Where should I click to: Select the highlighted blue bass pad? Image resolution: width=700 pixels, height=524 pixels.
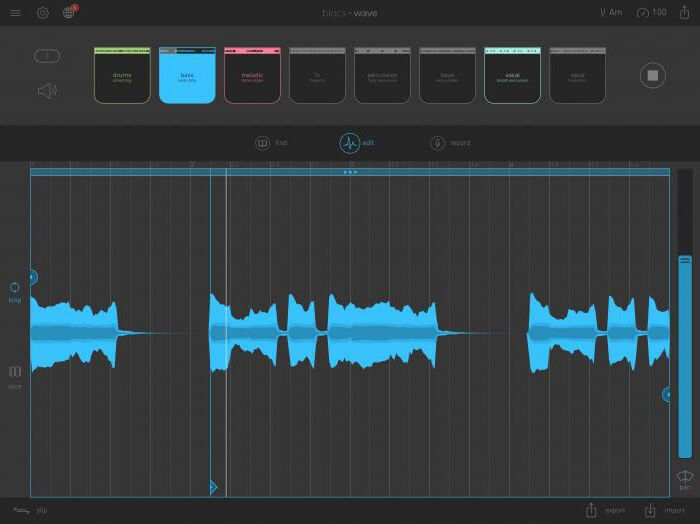pos(187,75)
